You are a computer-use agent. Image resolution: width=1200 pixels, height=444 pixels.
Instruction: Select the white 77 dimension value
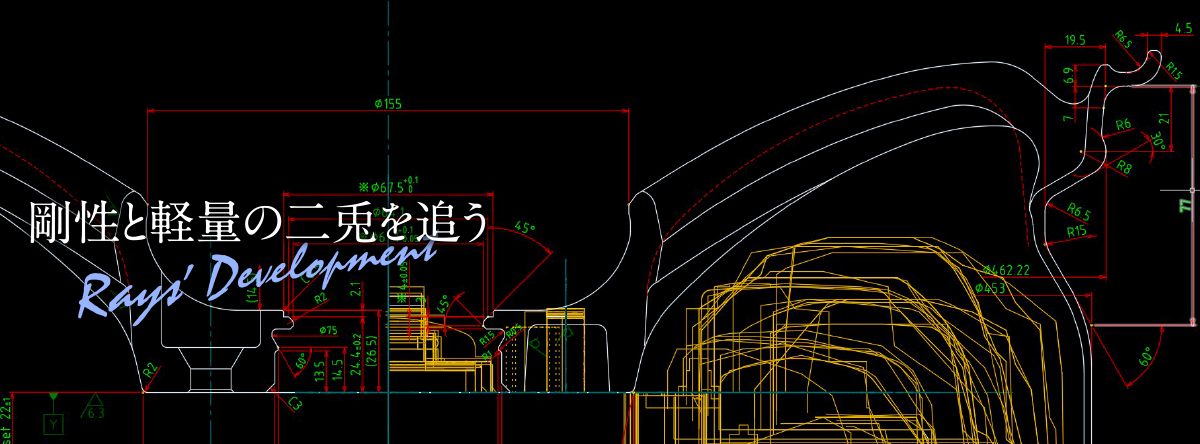1185,205
